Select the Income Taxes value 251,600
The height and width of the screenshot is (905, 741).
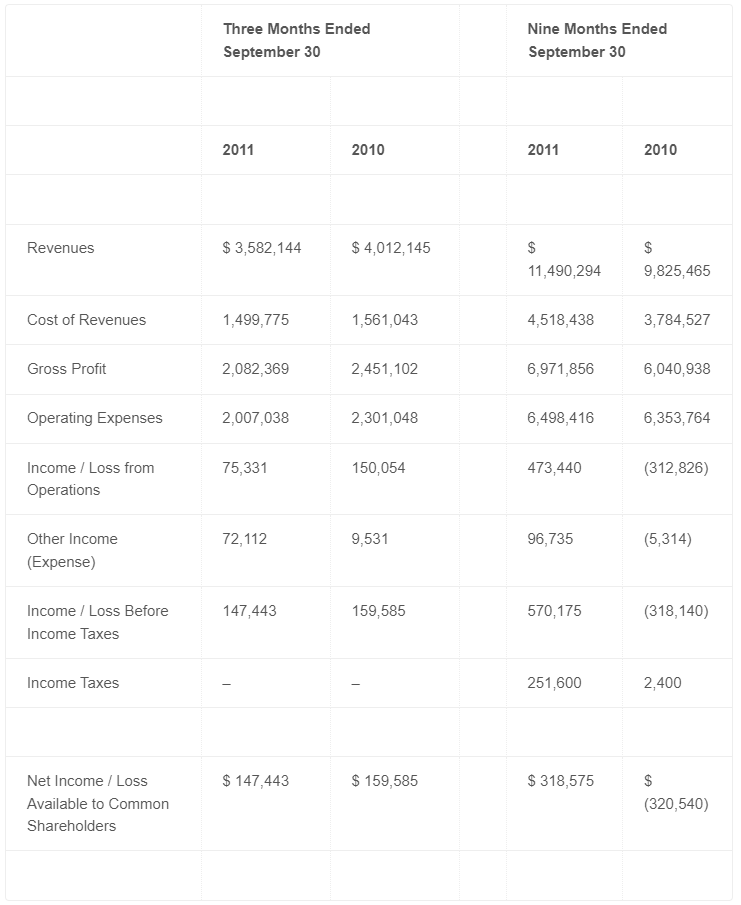pos(554,683)
